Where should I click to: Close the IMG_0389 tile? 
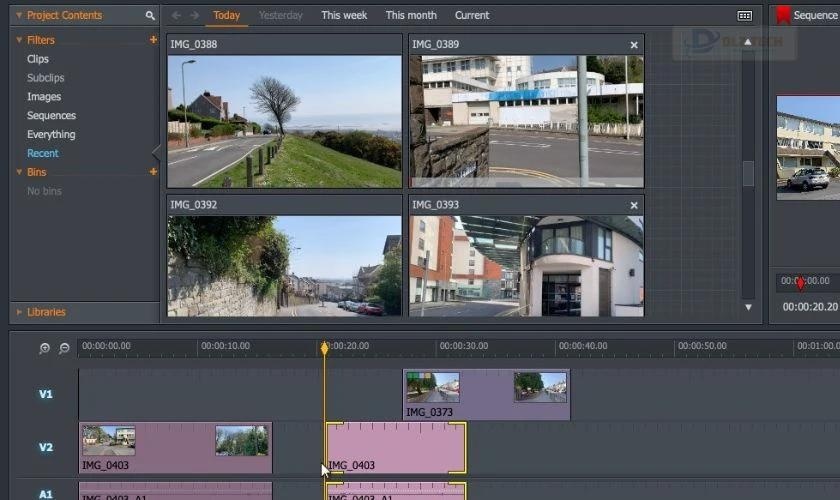(634, 45)
